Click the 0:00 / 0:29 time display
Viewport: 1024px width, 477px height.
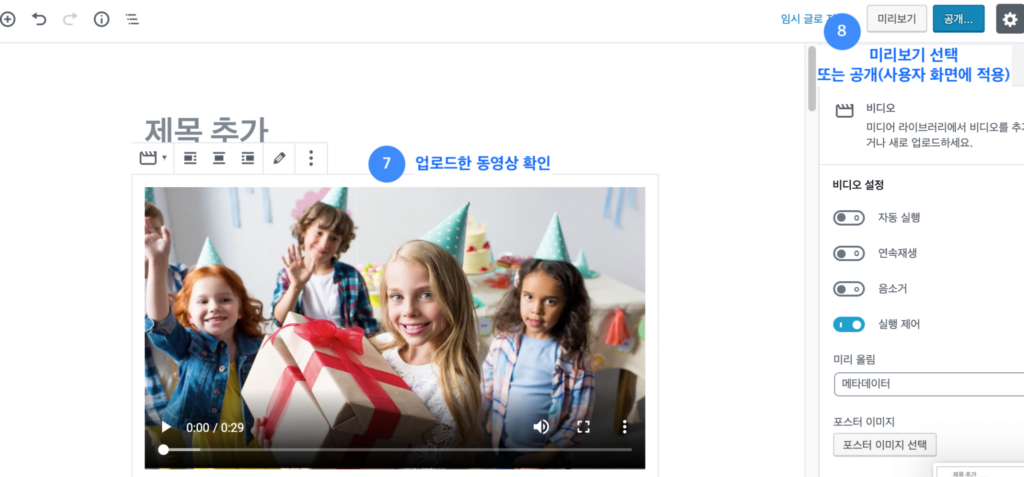215,427
